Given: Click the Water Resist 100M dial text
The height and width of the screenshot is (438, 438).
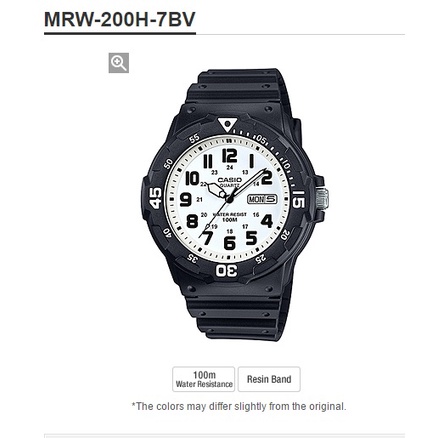Looking at the screenshot, I should pos(230,217).
